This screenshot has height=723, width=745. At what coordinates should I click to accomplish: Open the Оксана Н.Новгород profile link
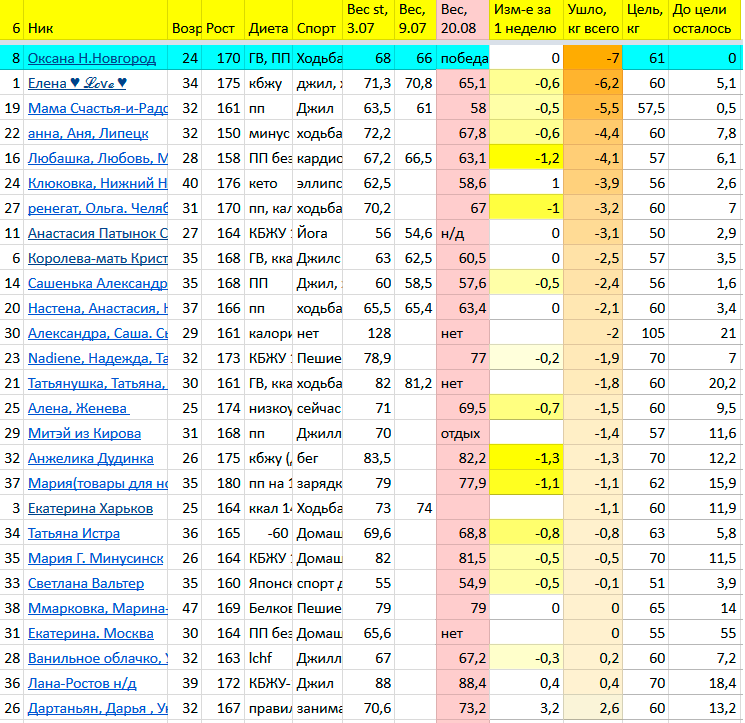pyautogui.click(x=92, y=59)
